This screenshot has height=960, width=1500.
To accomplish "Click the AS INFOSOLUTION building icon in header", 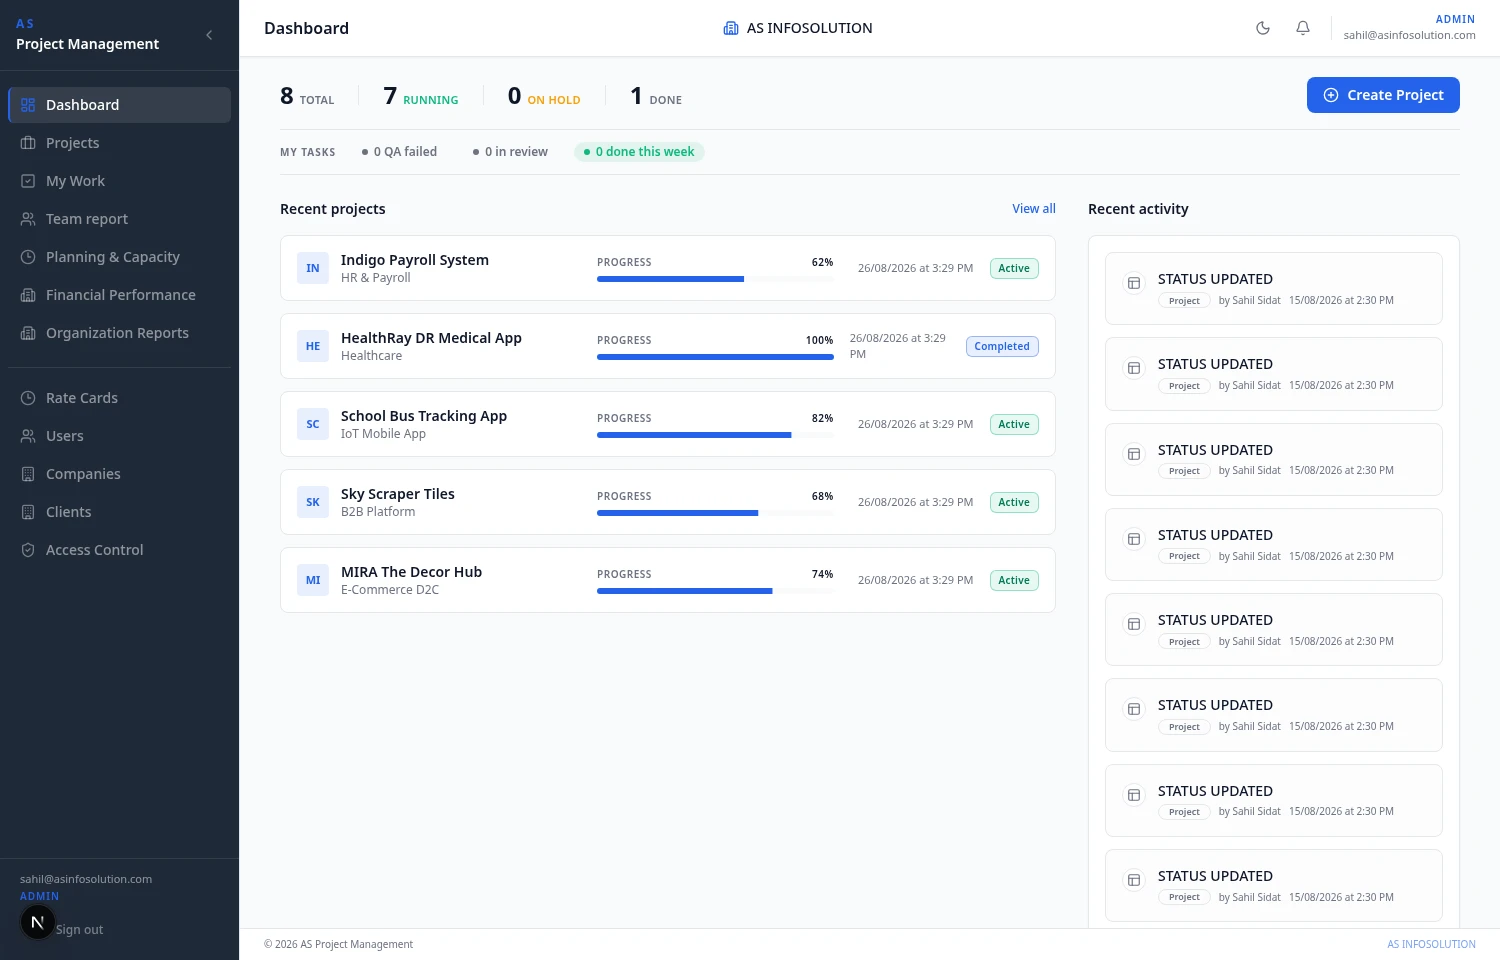I will 731,28.
